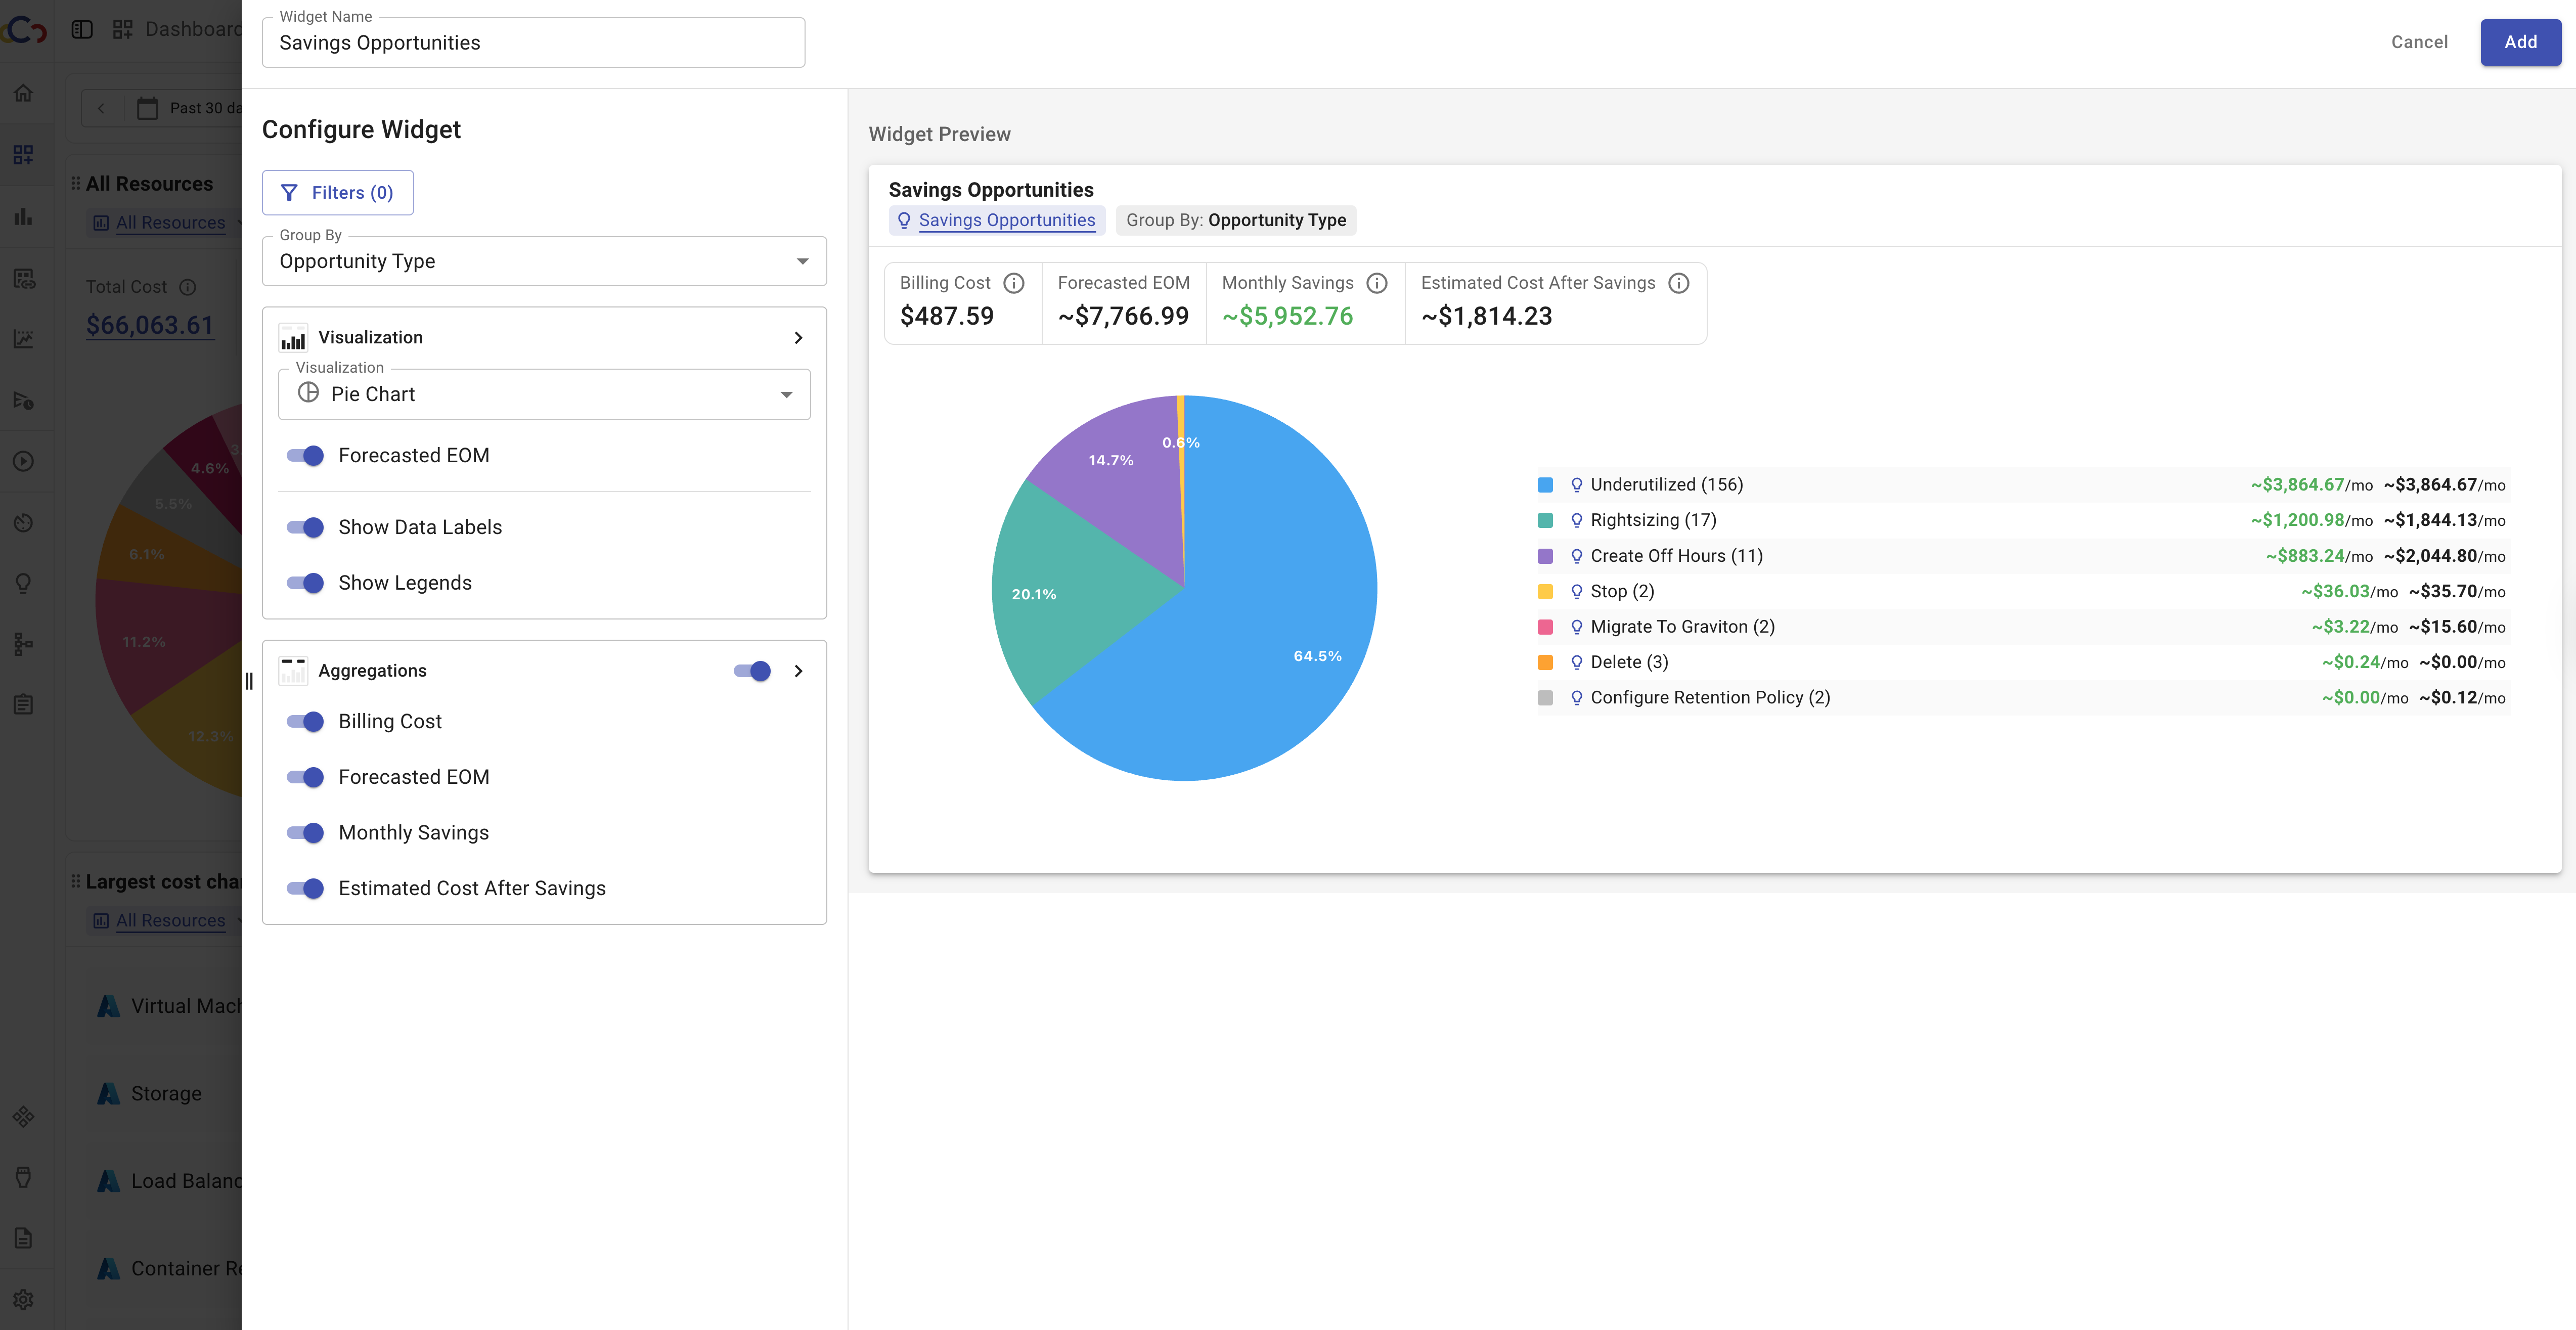Click the Add button
This screenshot has width=2576, height=1330.
[x=2519, y=42]
